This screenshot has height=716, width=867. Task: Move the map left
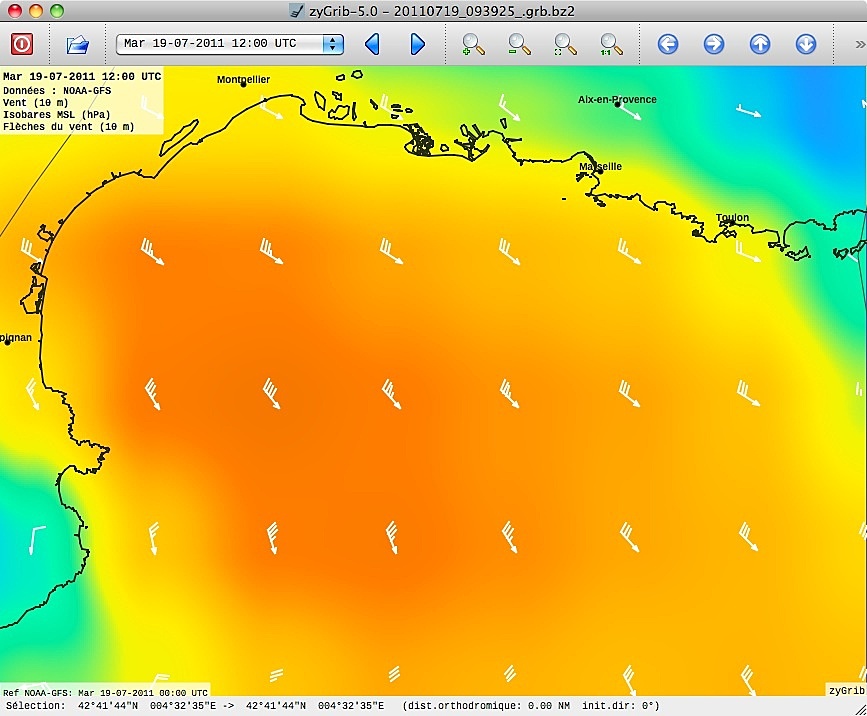tap(668, 44)
